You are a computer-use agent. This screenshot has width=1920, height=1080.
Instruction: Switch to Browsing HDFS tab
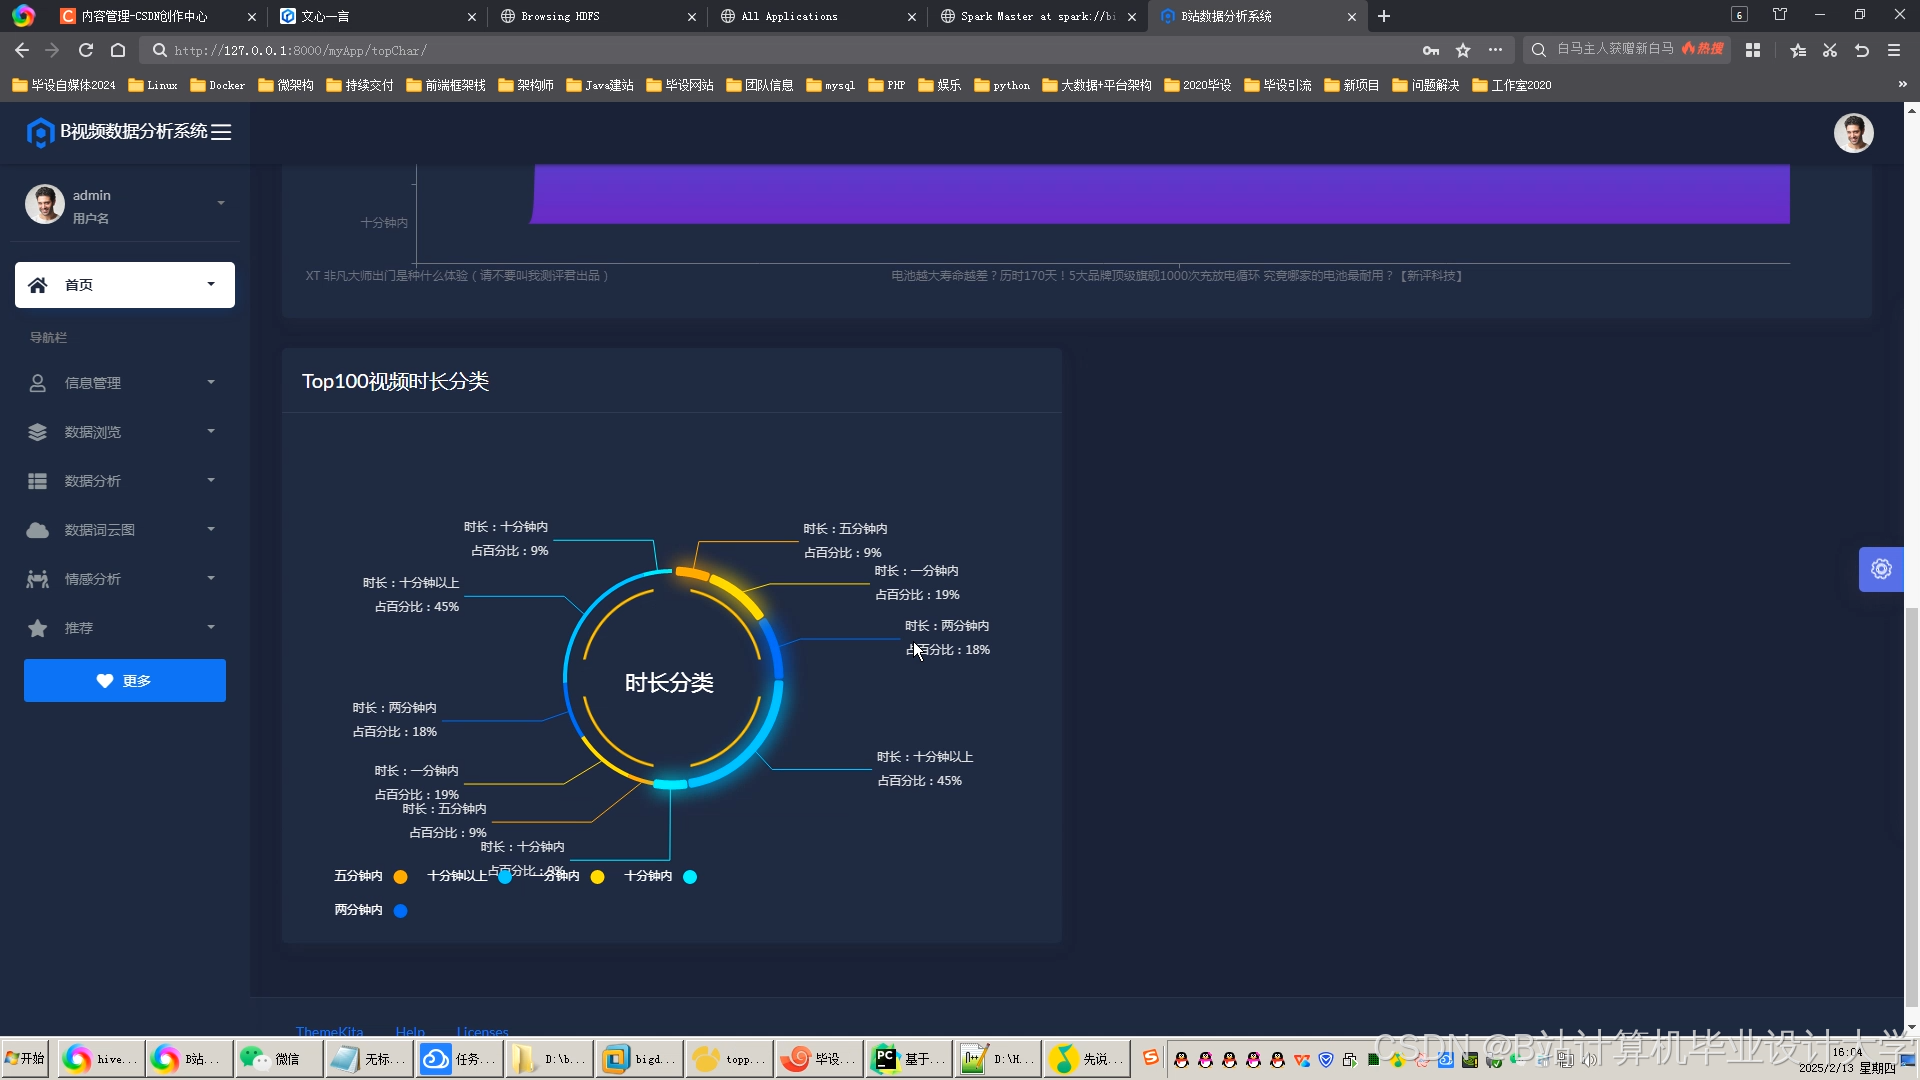point(560,16)
